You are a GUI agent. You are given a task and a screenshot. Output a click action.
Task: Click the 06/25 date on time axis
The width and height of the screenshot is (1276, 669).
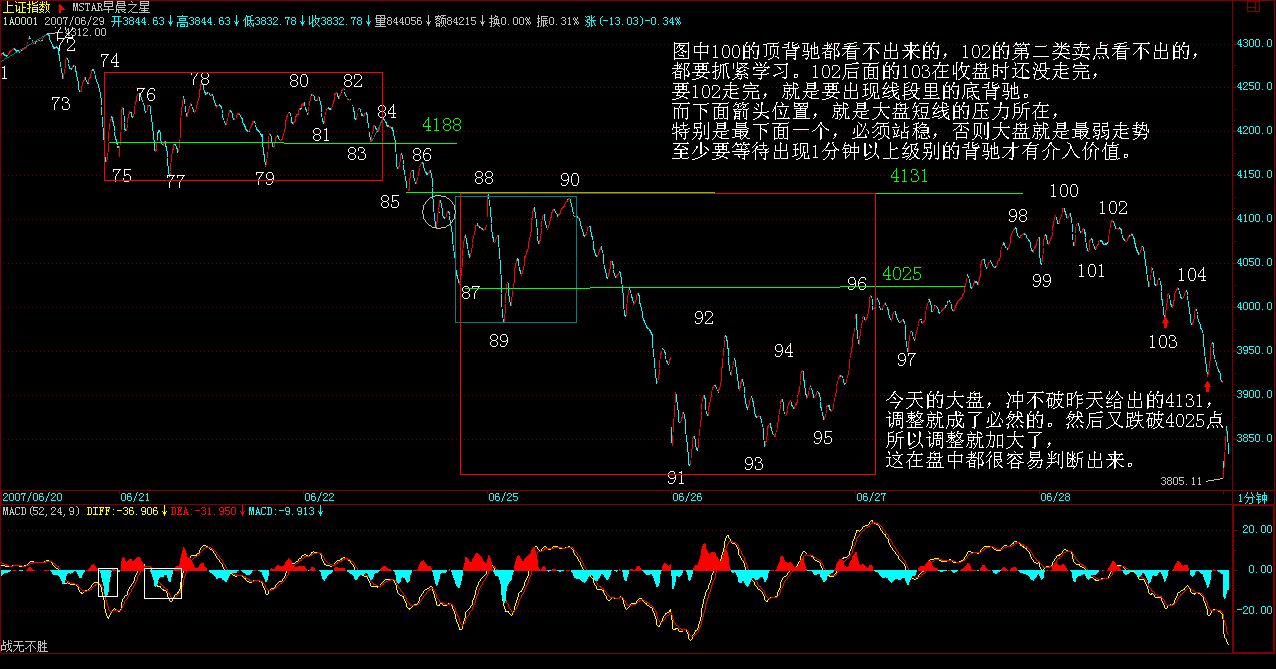503,496
